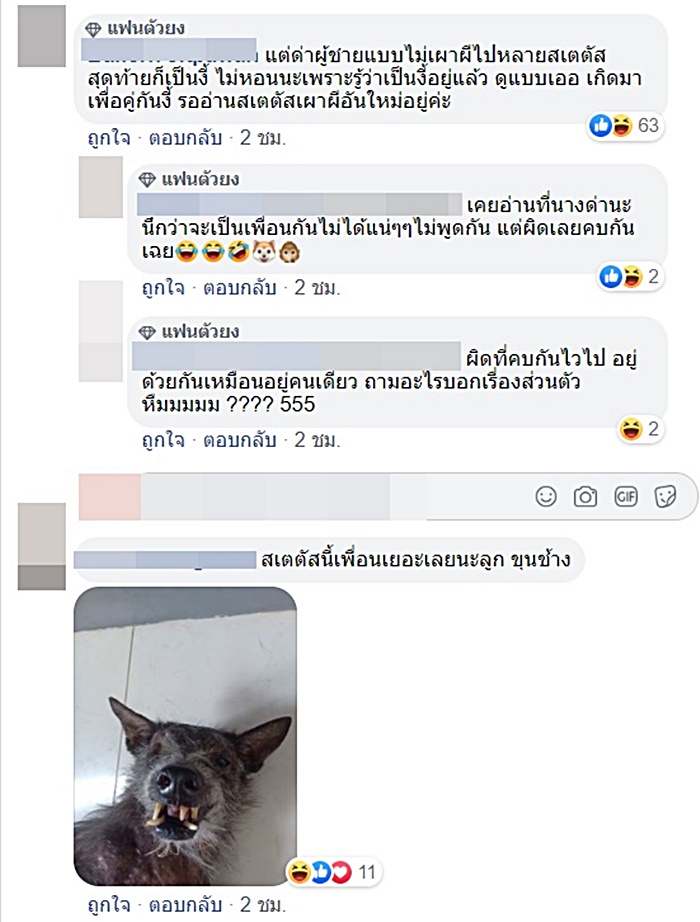This screenshot has height=922, width=700.
Task: View laughing reaction on third reply
Action: click(x=640, y=429)
